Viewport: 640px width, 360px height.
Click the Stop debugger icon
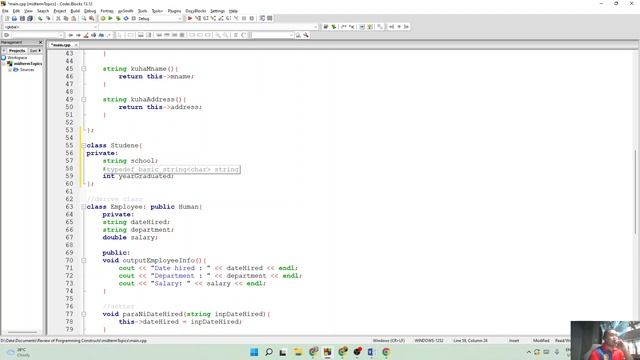(x=252, y=18)
